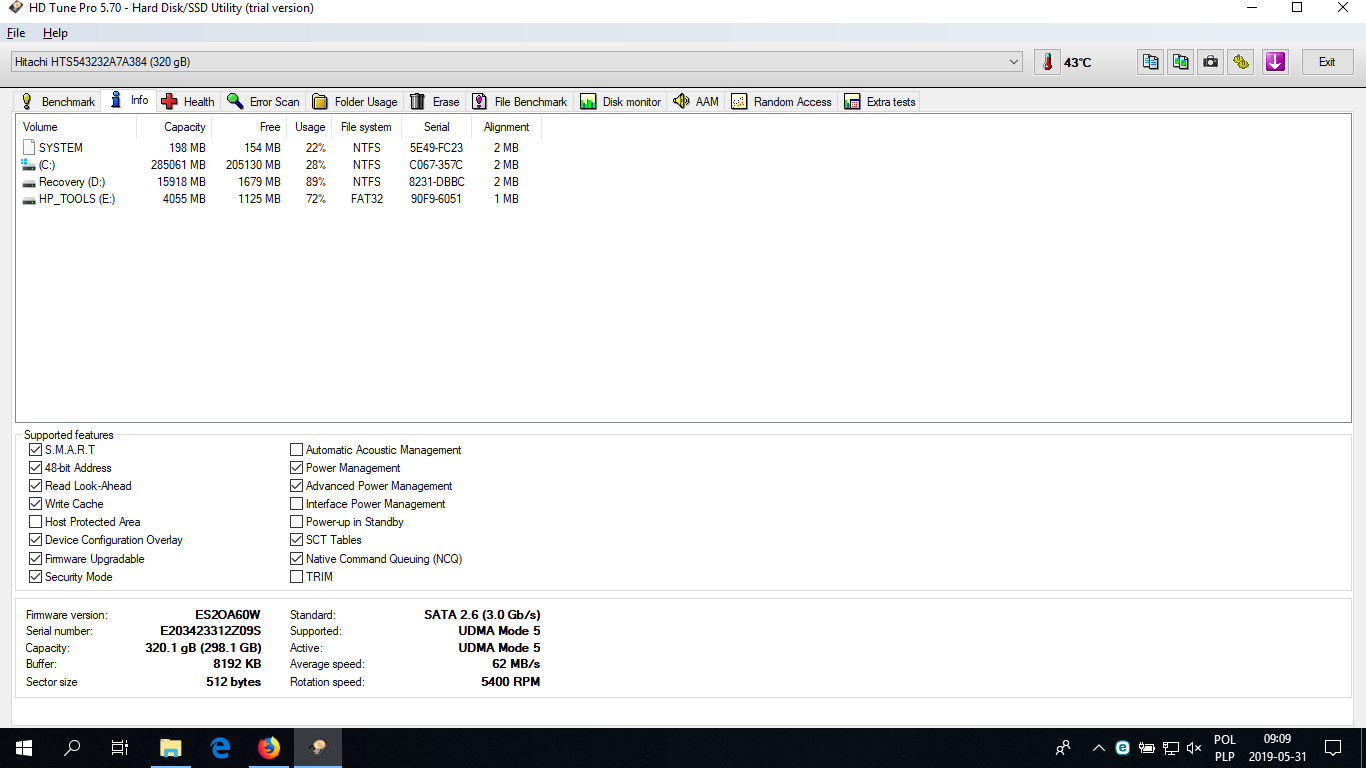Check the Automatic Acoustic Management checkbox
The height and width of the screenshot is (768, 1366).
pos(297,450)
